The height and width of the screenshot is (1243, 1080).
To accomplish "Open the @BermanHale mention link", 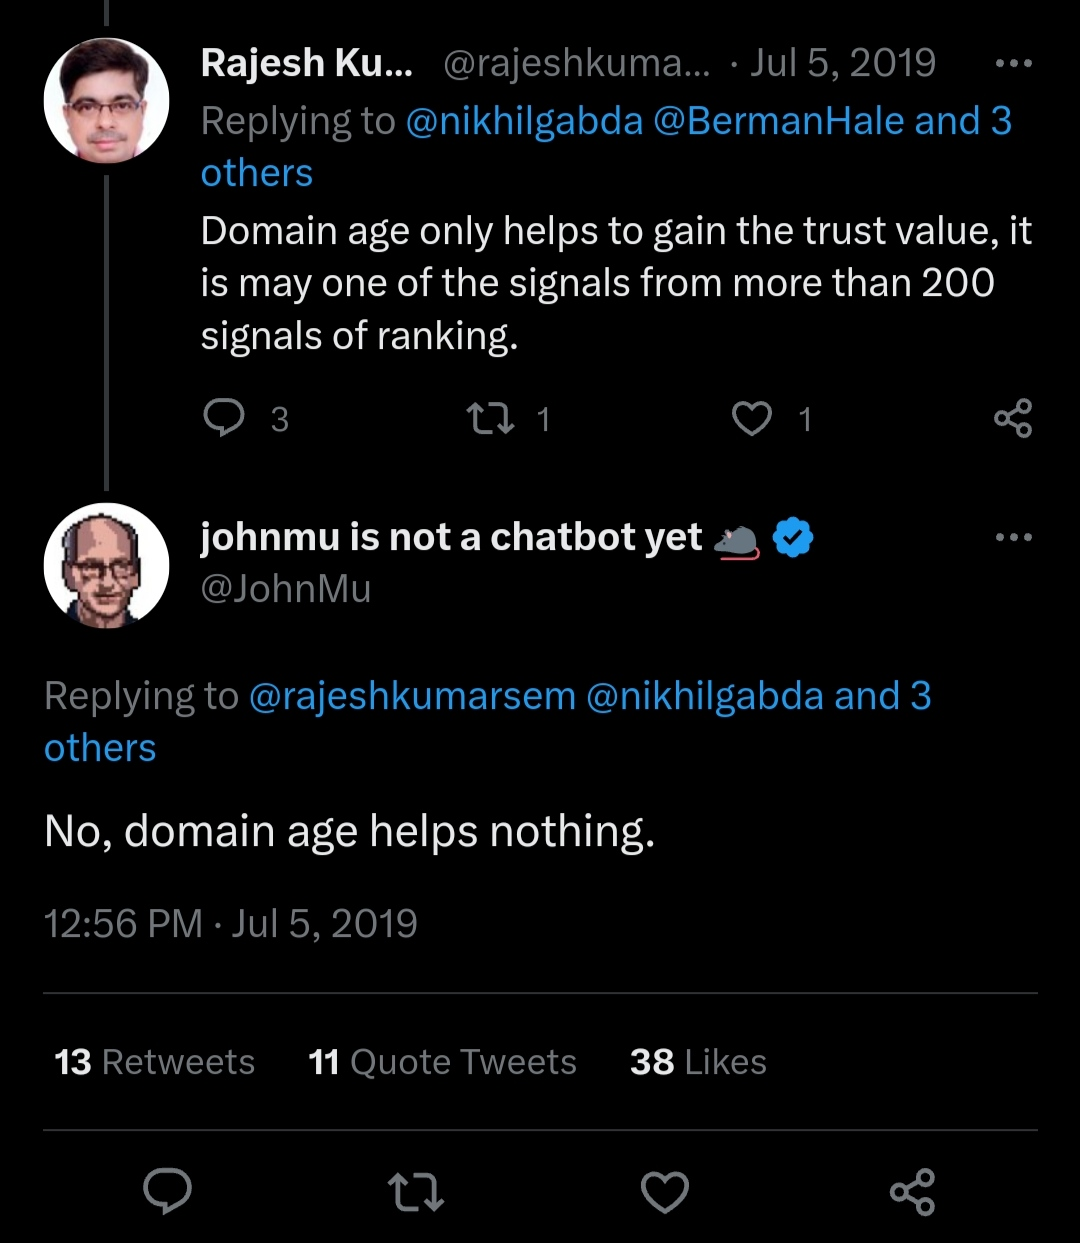I will (778, 121).
